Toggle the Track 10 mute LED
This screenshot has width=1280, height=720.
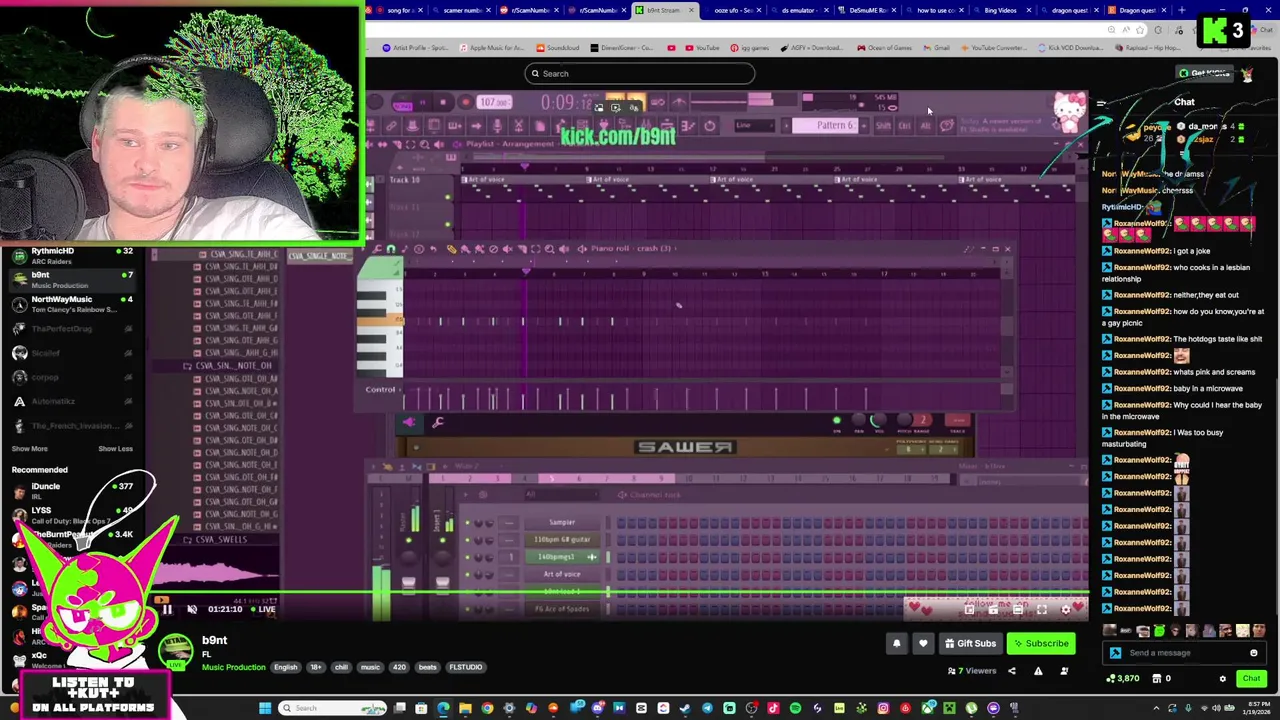pos(448,197)
